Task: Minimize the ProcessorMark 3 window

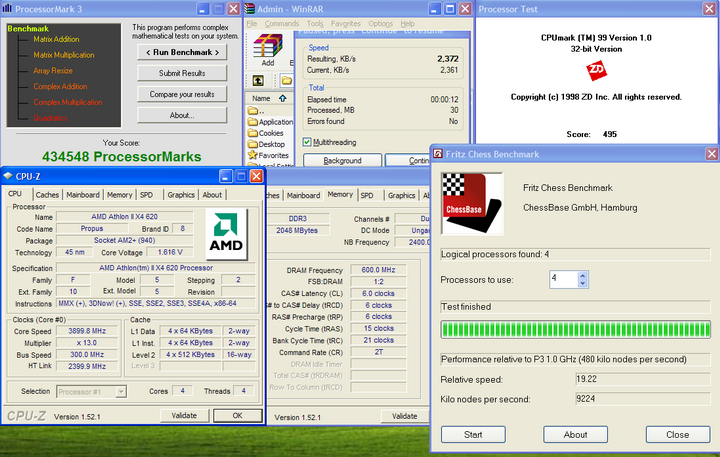Action: [x=202, y=9]
